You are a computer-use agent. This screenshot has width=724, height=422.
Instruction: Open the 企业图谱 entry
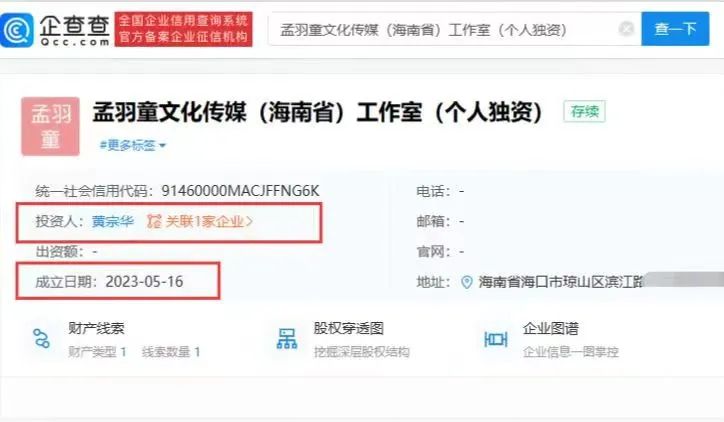pyautogui.click(x=550, y=328)
